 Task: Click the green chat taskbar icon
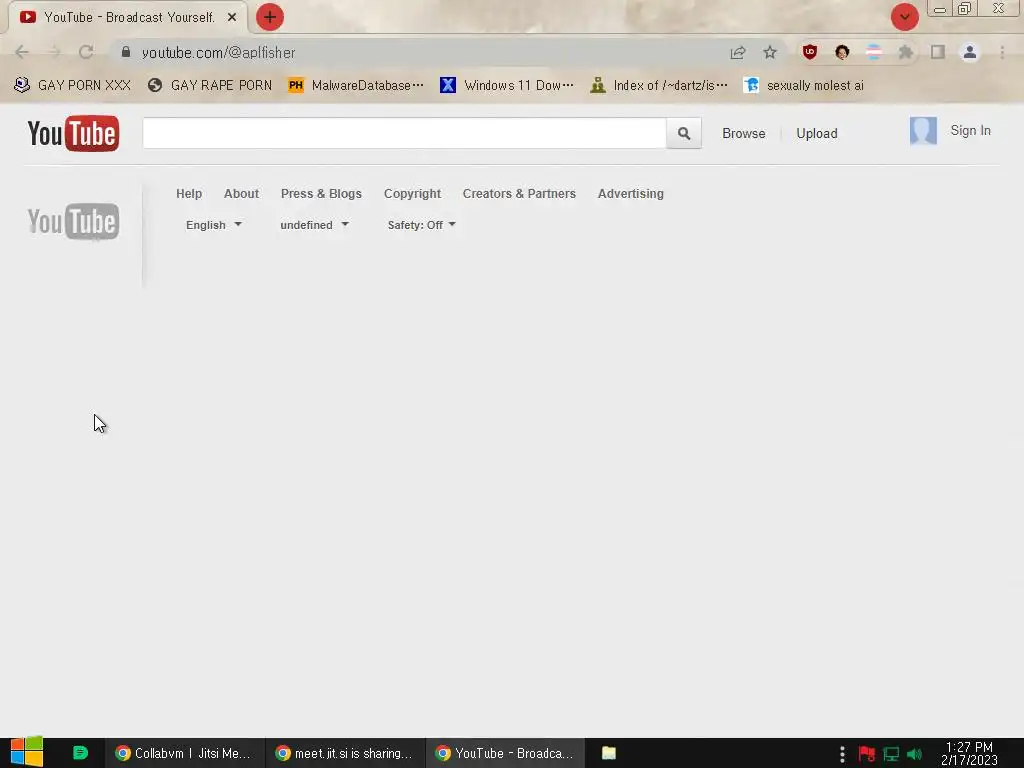coord(80,753)
